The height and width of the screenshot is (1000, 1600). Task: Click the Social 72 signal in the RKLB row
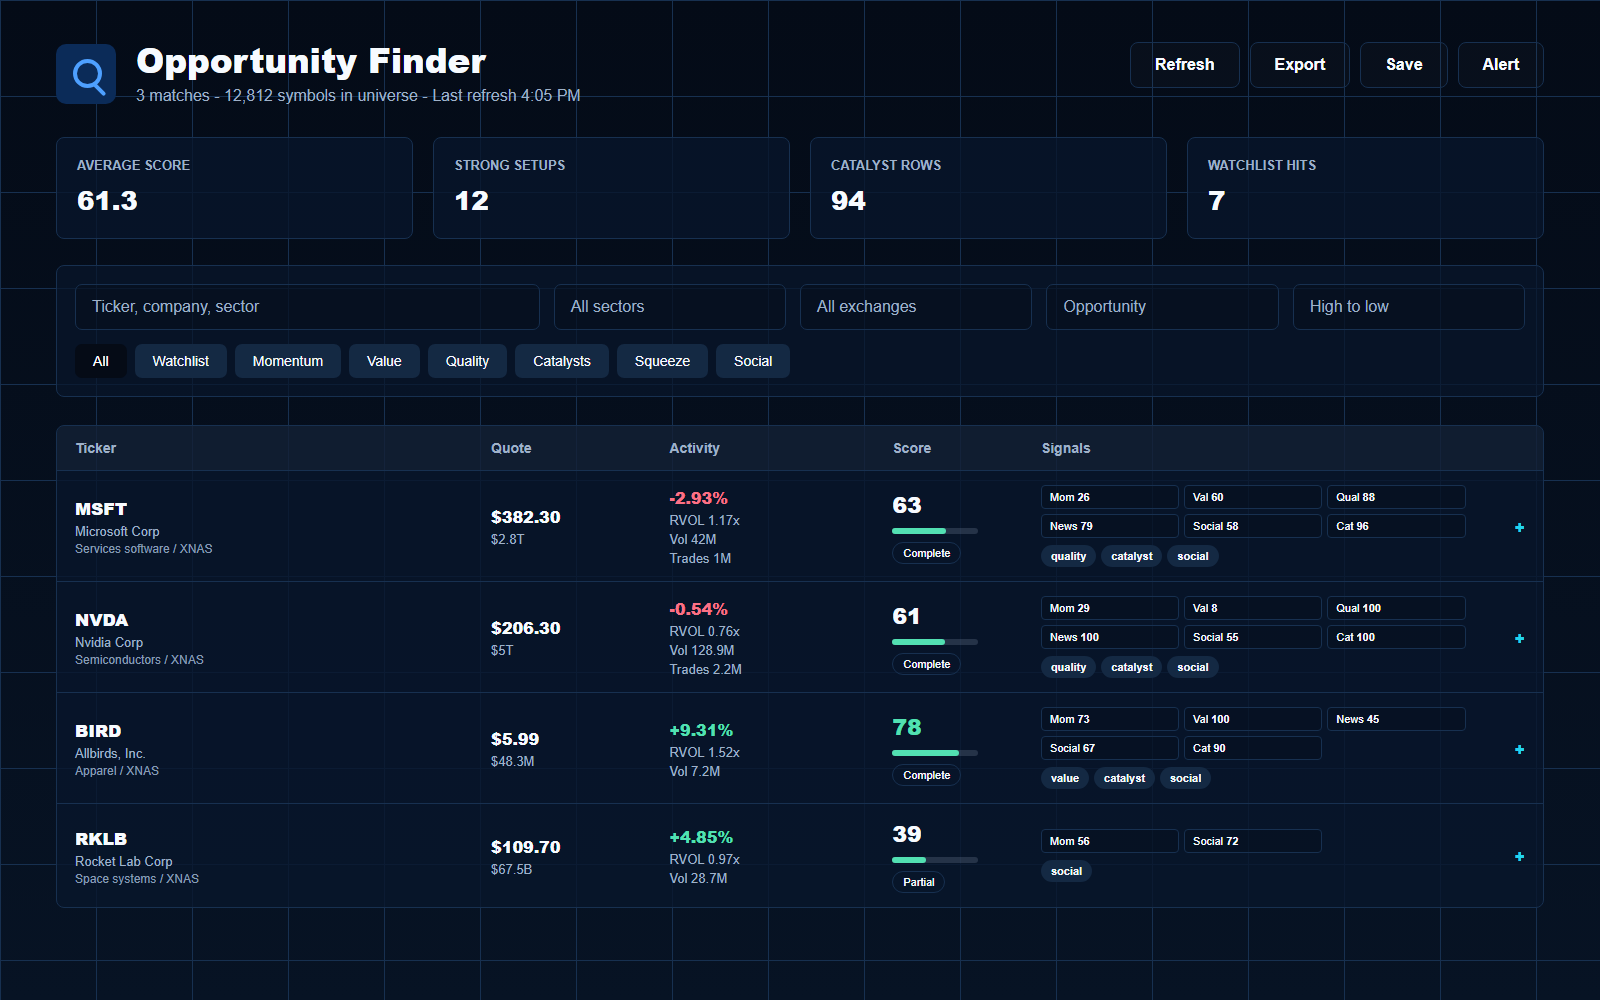(1253, 841)
